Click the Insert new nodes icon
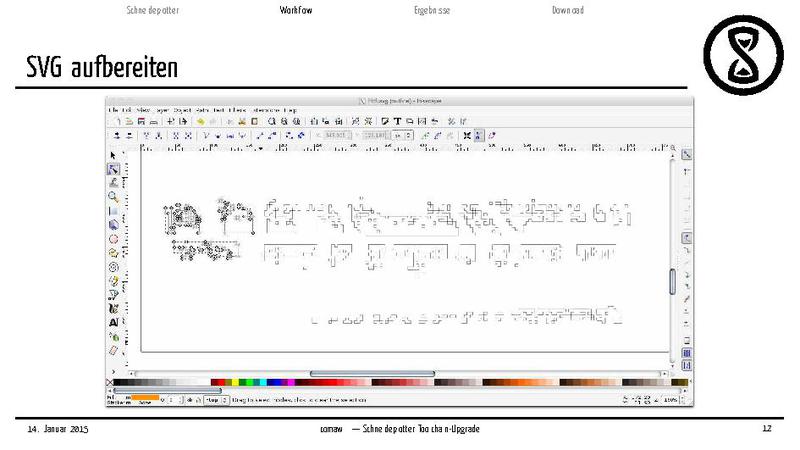This screenshot has width=800, height=450. (x=117, y=136)
